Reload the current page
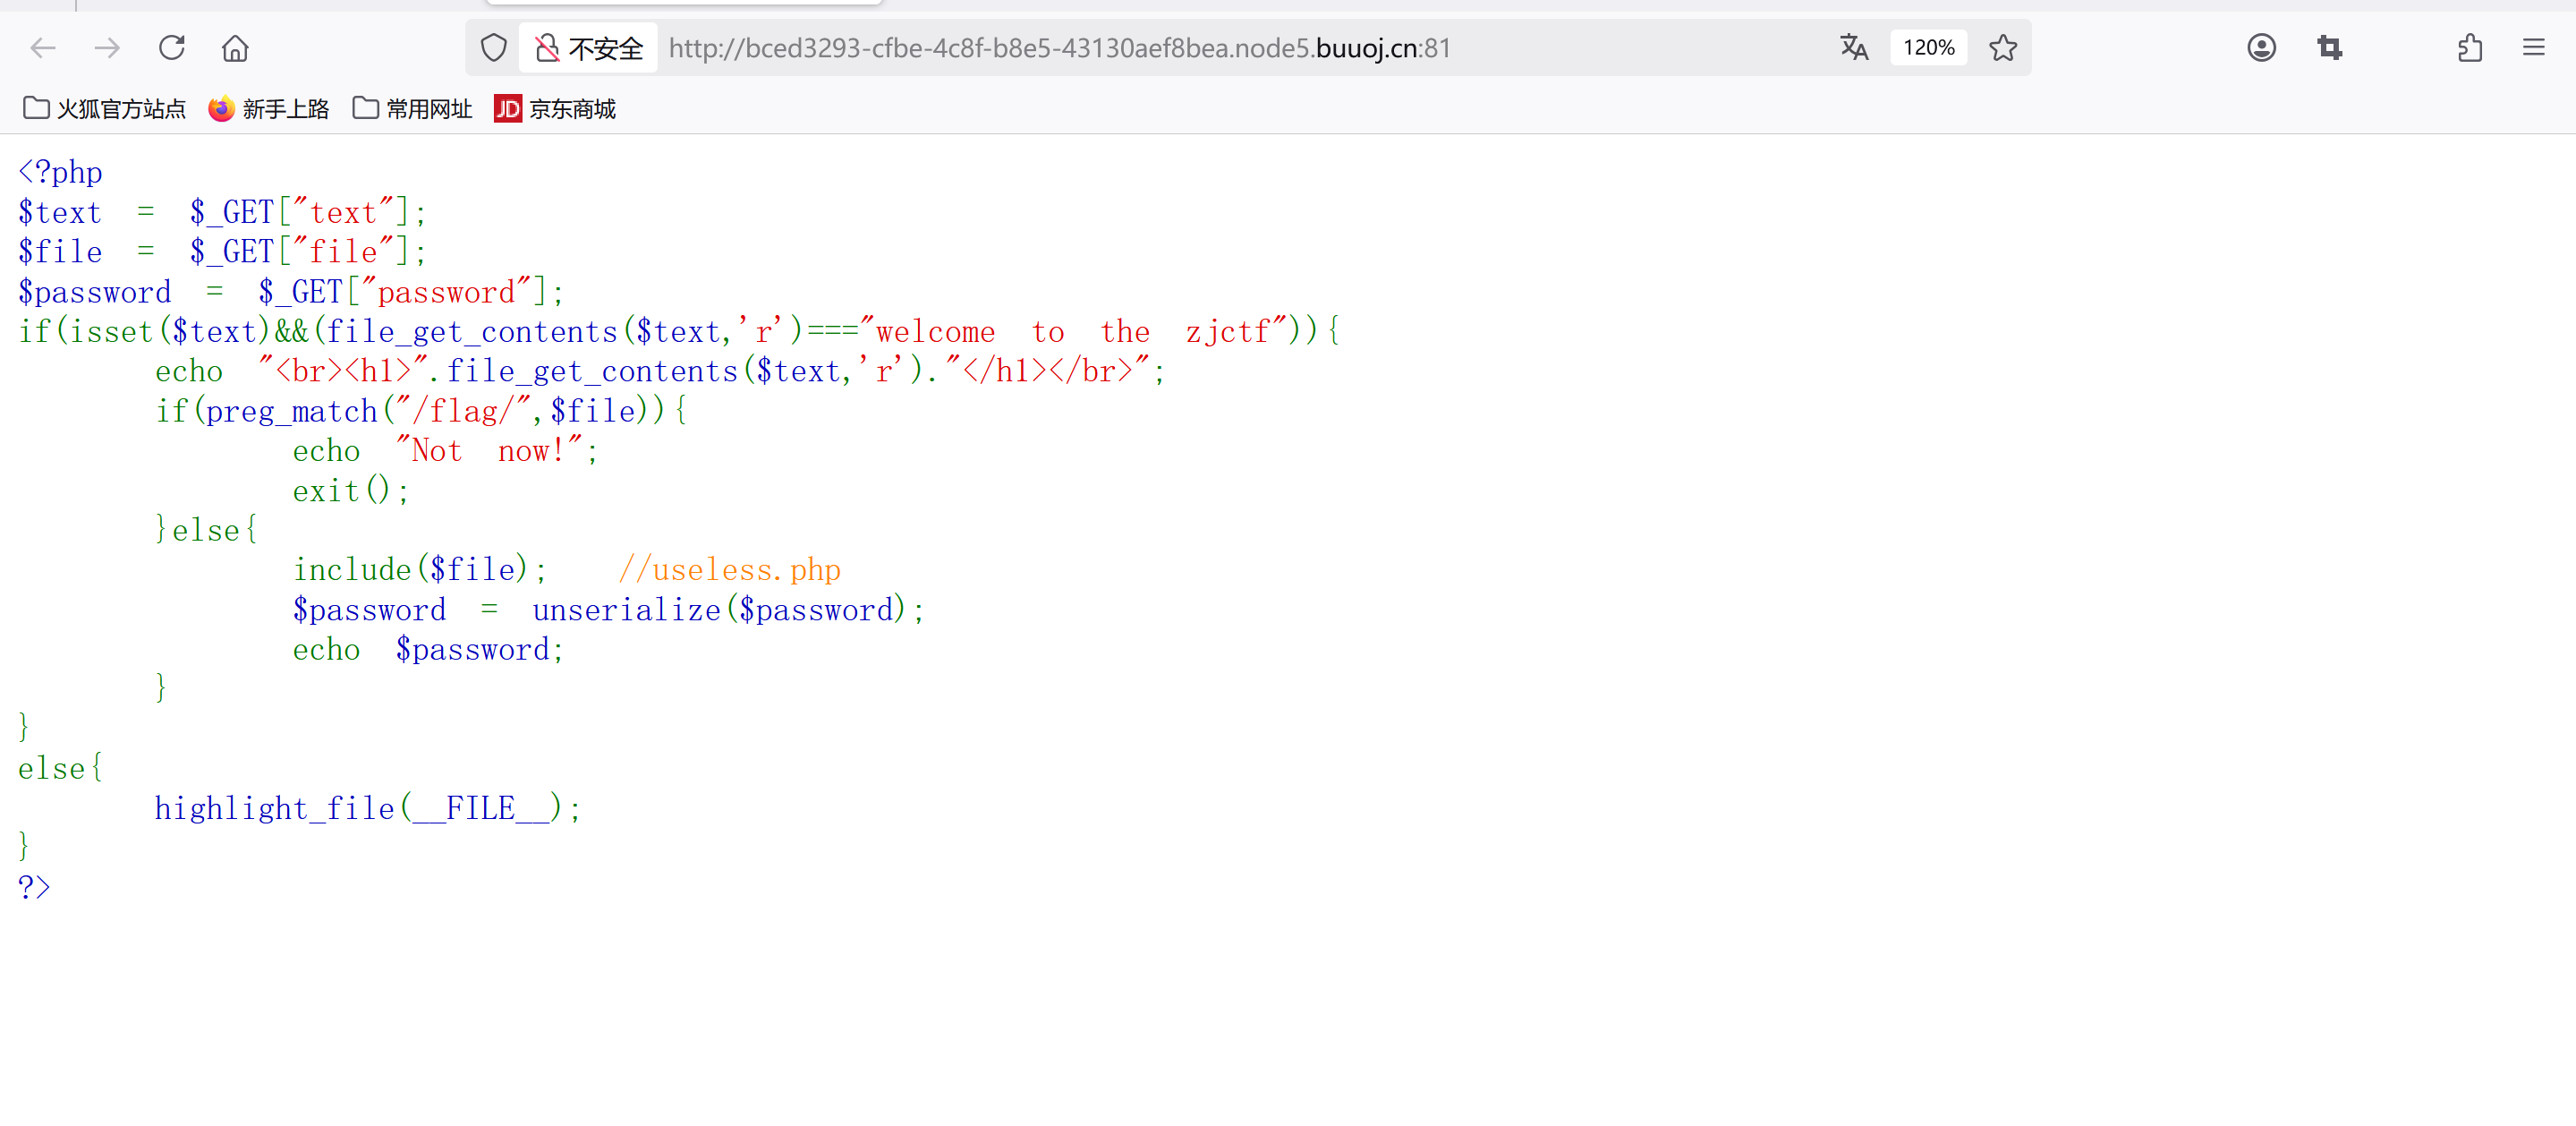 (172, 48)
